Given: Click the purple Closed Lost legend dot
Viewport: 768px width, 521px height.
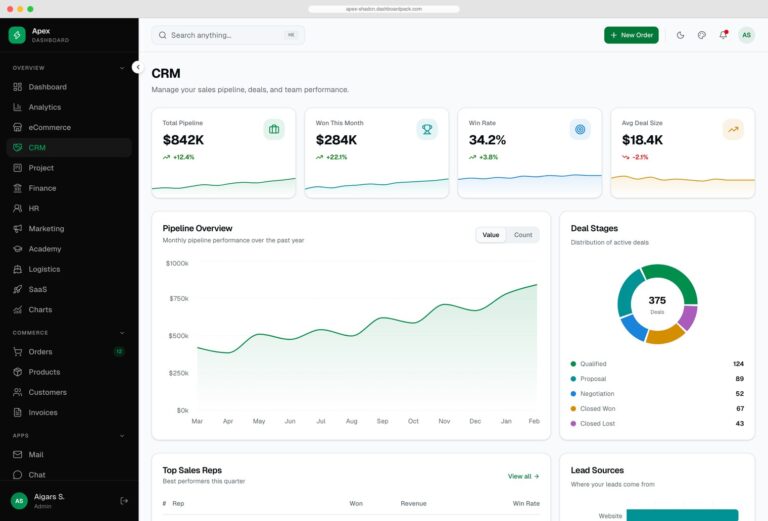Looking at the screenshot, I should [x=573, y=424].
